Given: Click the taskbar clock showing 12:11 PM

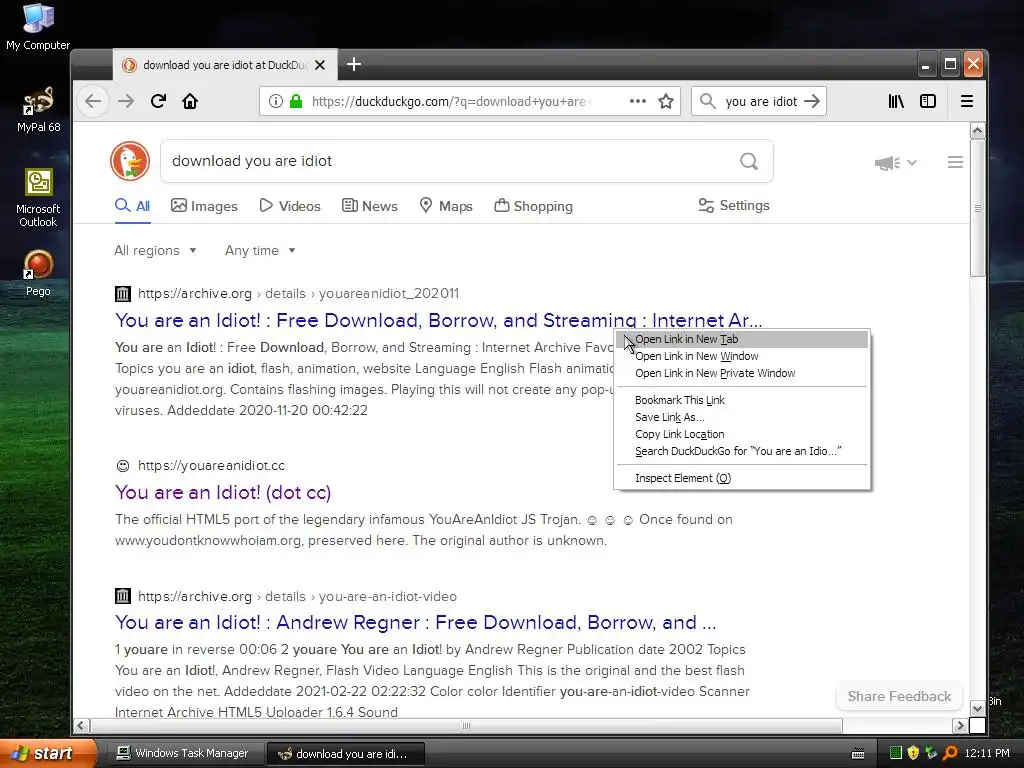Looking at the screenshot, I should pos(987,754).
